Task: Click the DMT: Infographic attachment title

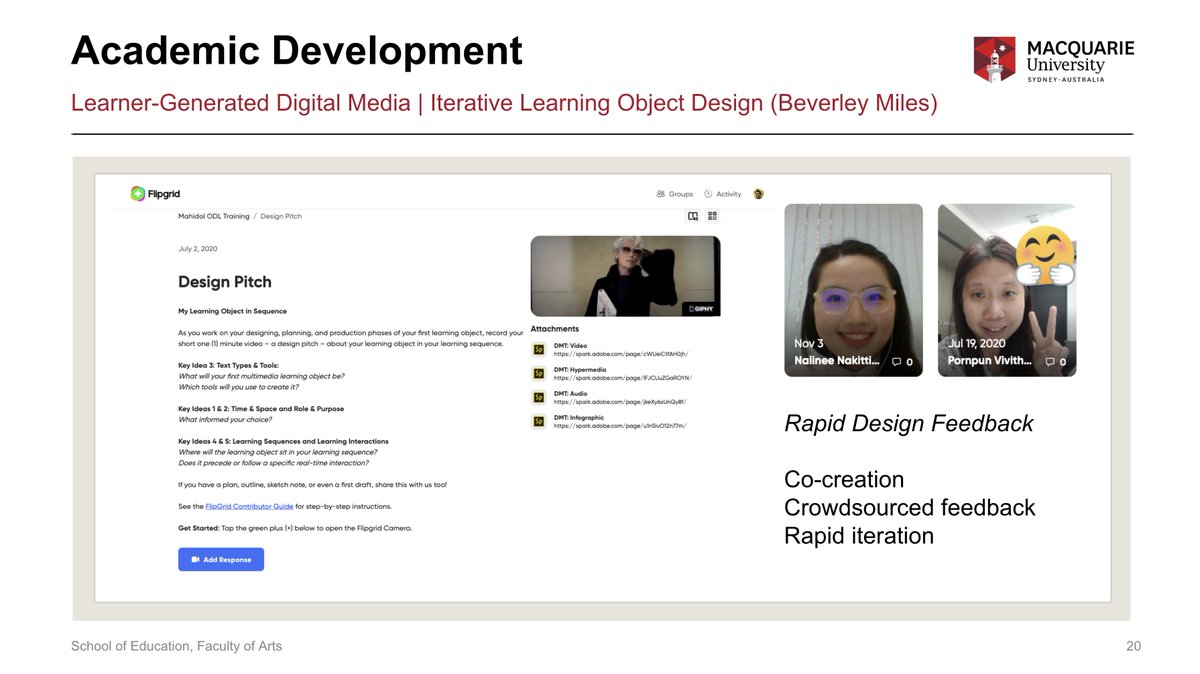Action: point(579,418)
